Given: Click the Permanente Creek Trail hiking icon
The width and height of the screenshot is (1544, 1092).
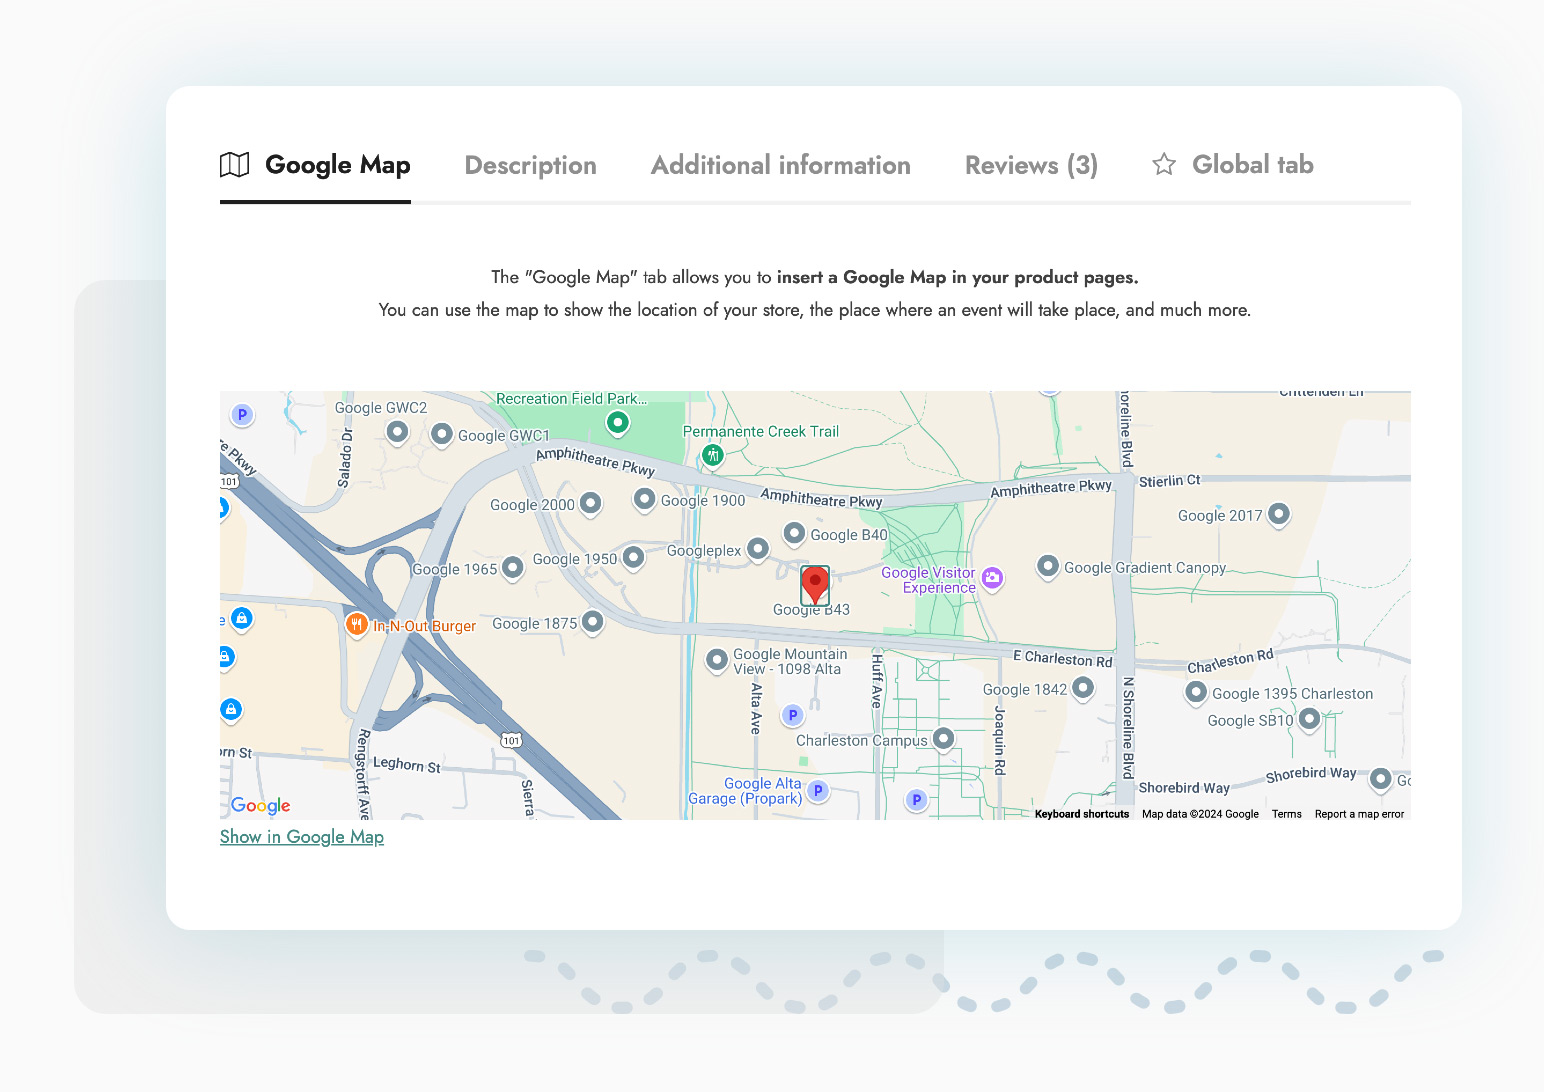Looking at the screenshot, I should coord(712,456).
